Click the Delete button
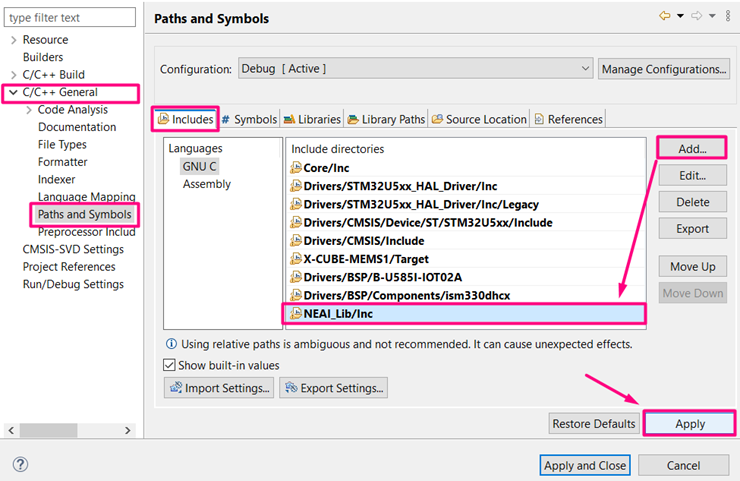This screenshot has width=740, height=481. [692, 202]
